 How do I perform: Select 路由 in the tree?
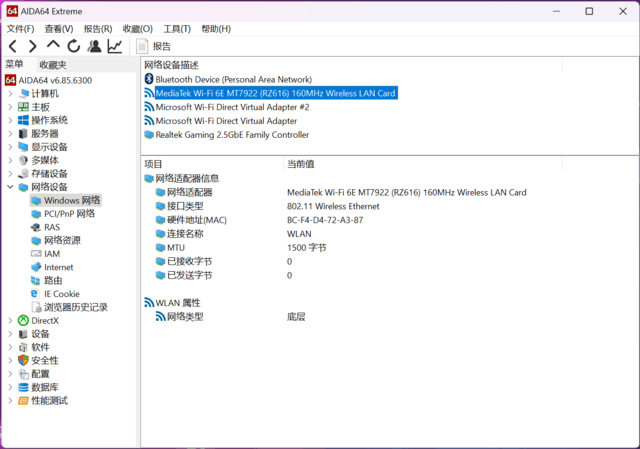point(53,280)
